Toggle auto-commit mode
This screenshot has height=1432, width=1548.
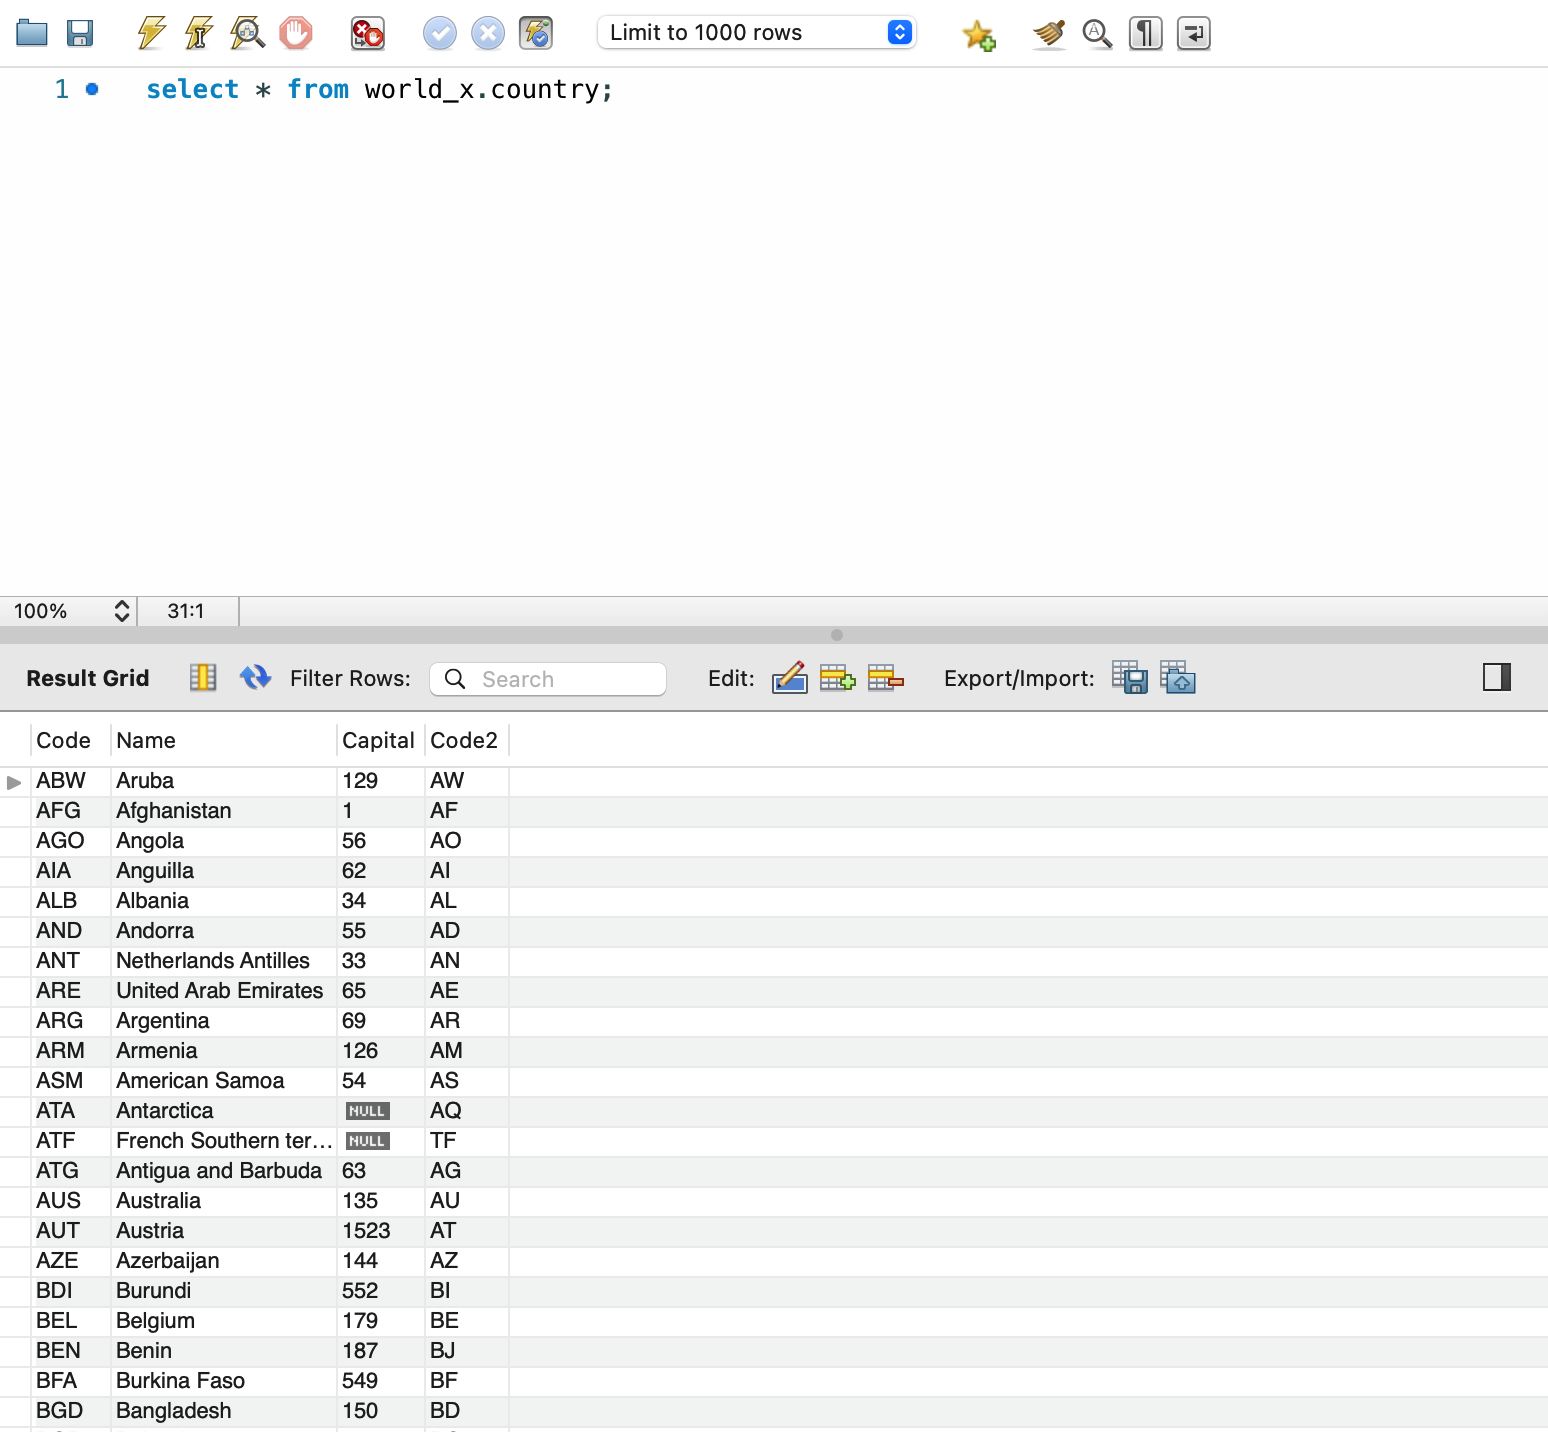536,32
